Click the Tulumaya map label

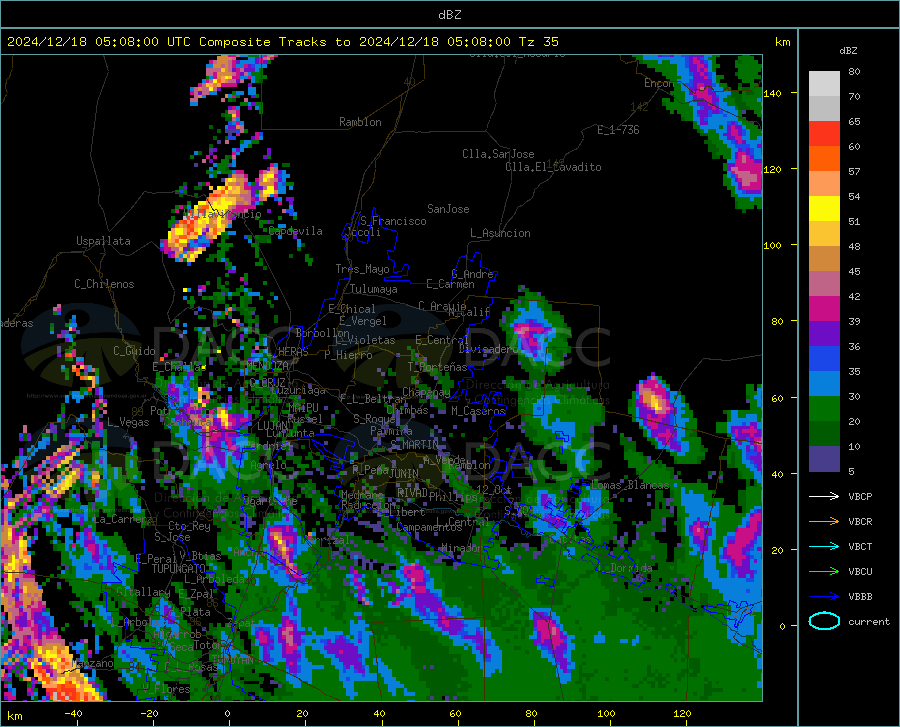click(374, 289)
